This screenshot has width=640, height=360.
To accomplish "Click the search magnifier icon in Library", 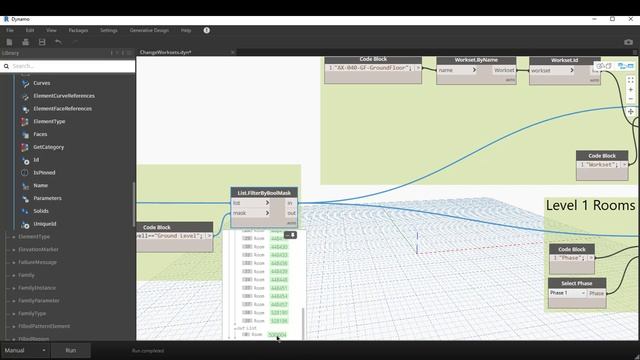I will coord(6,66).
